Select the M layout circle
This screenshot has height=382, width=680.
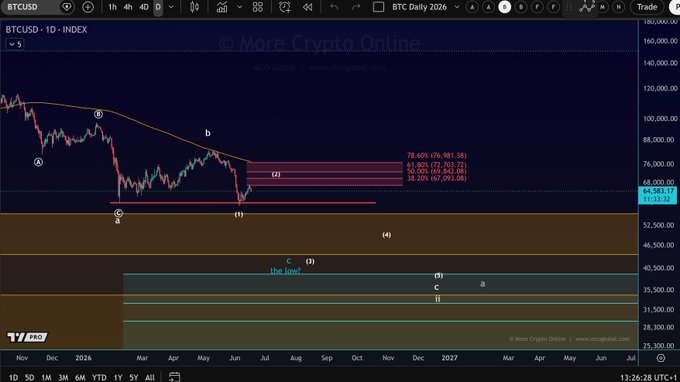(602, 7)
